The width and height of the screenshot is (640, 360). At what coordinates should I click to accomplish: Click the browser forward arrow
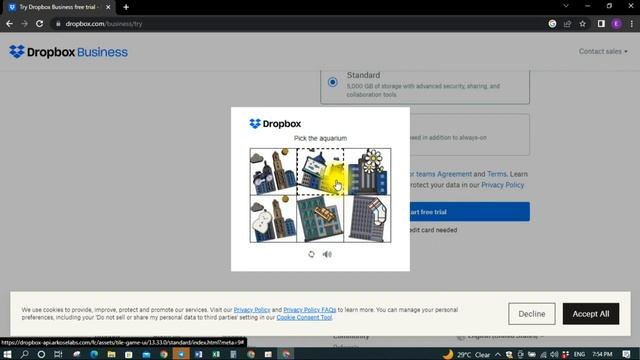(x=24, y=24)
